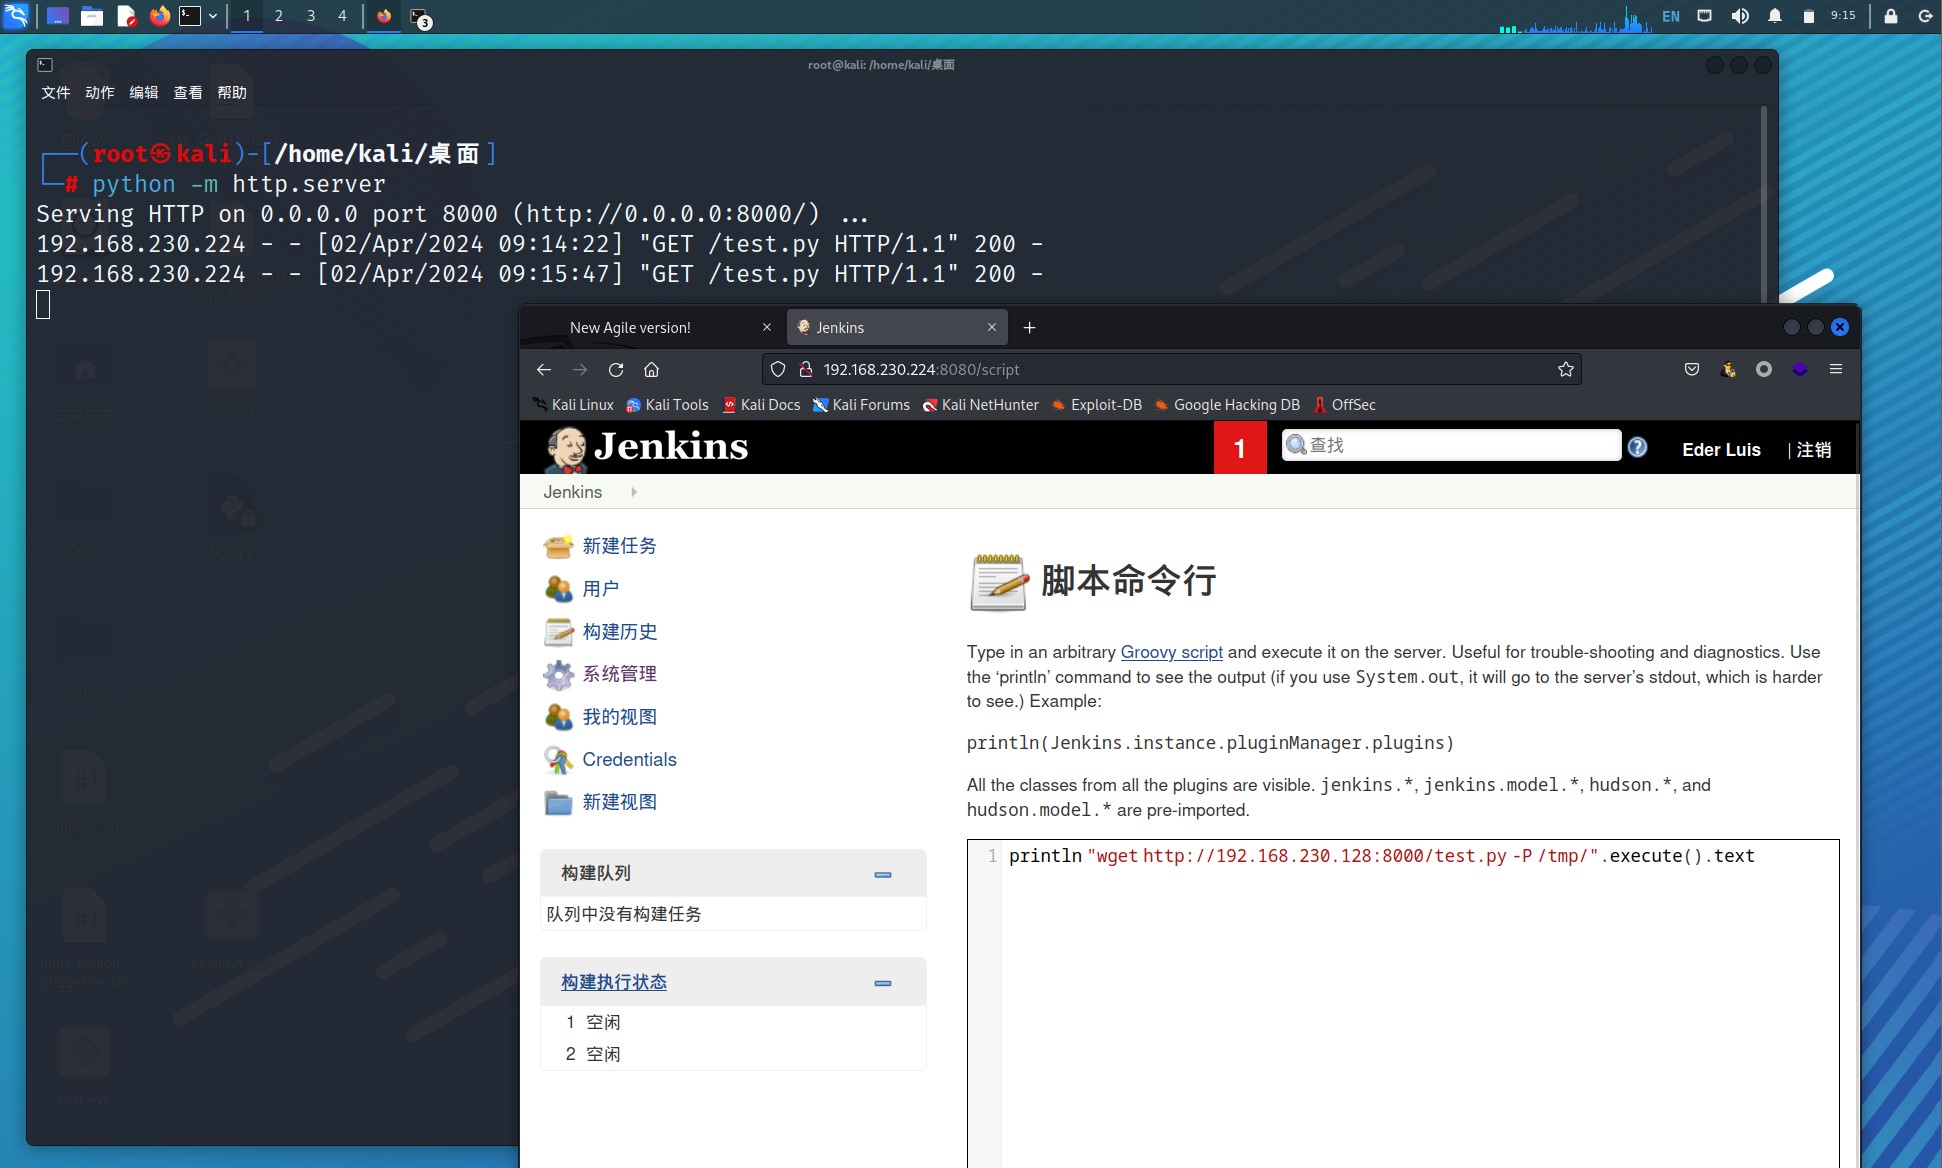
Task: Click the Jenkins logo in the header
Action: [646, 447]
